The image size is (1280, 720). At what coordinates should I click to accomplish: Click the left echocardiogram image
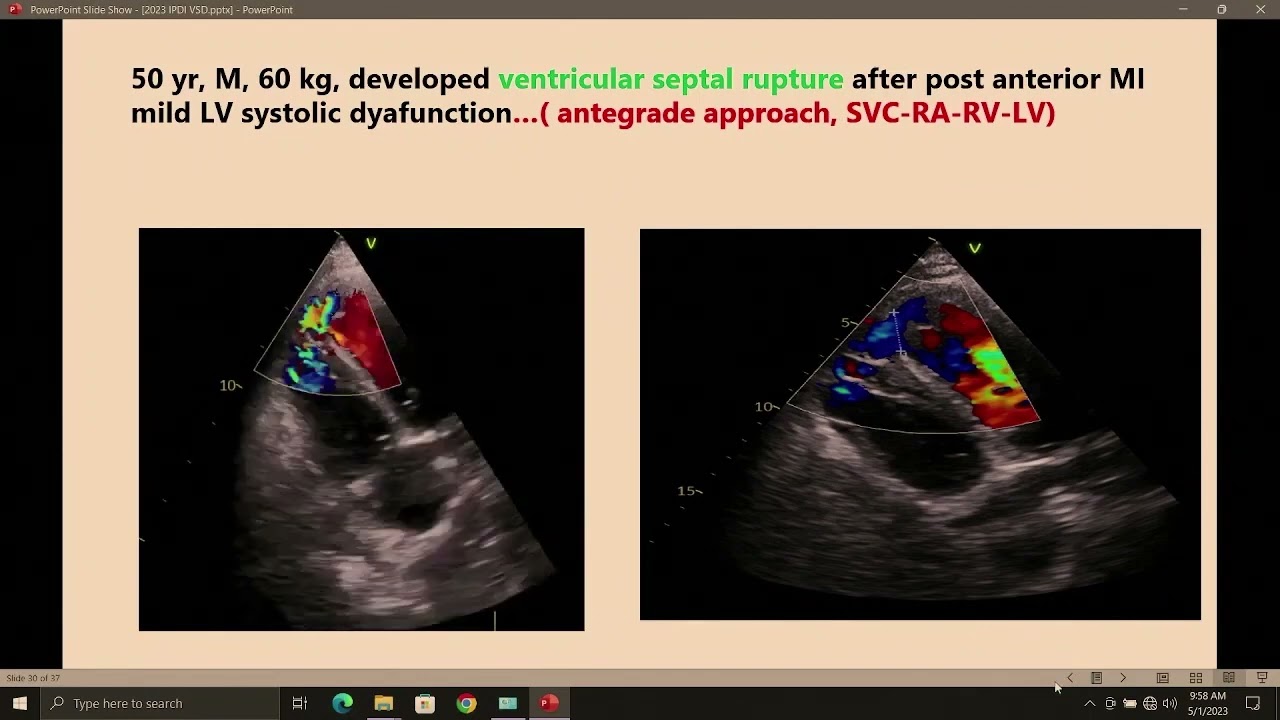[361, 429]
